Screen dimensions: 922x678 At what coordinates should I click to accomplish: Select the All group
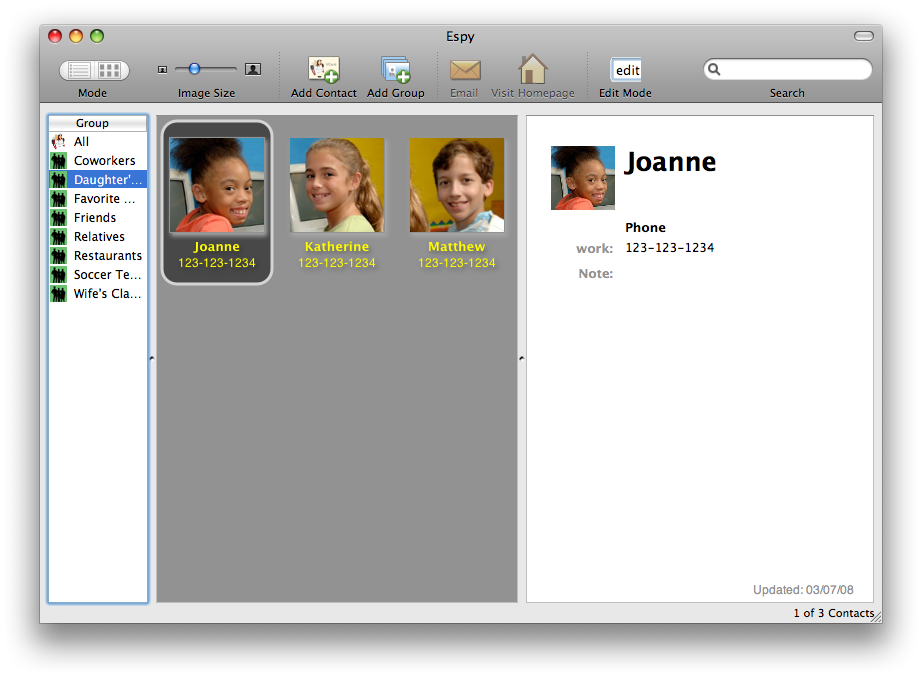pyautogui.click(x=98, y=142)
